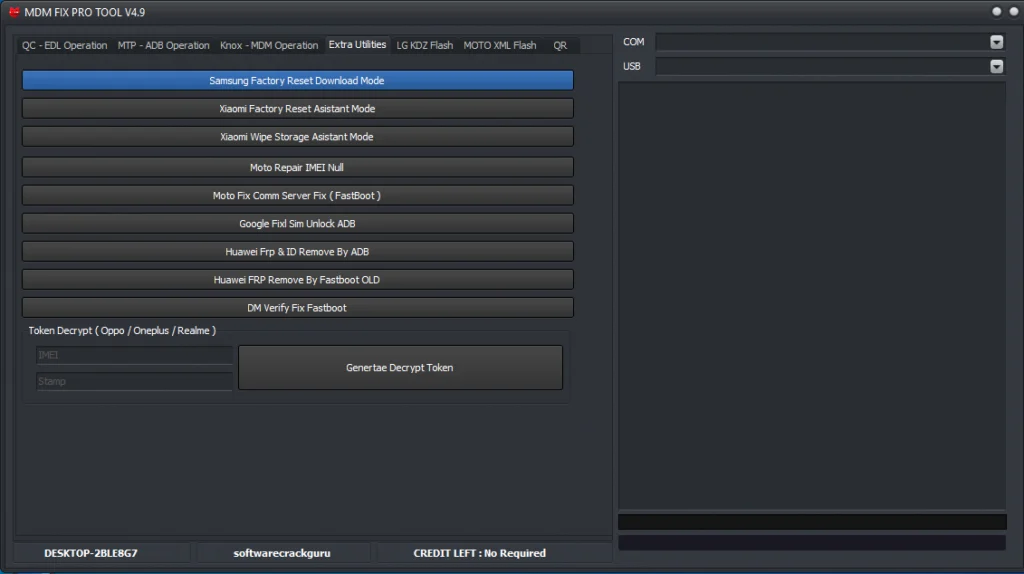Expand the USB device dropdown
The width and height of the screenshot is (1024, 574).
996,67
